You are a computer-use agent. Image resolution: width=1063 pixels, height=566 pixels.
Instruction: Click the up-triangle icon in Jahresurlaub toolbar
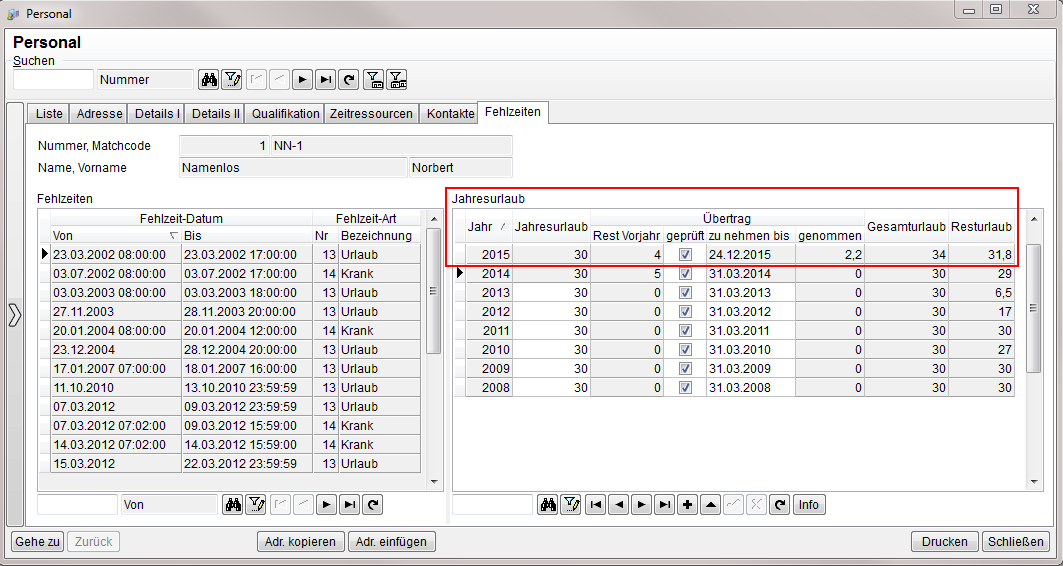710,505
